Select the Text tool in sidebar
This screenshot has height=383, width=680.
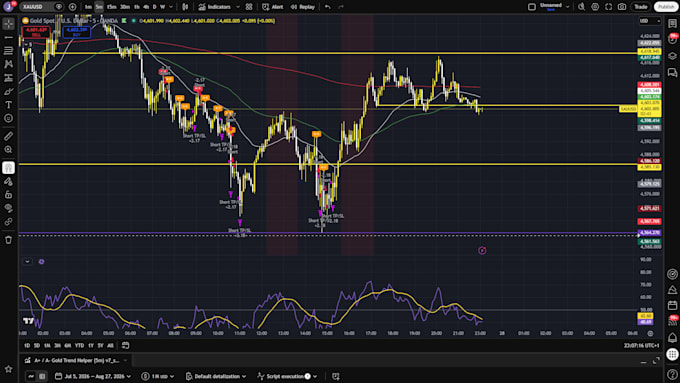(8, 105)
